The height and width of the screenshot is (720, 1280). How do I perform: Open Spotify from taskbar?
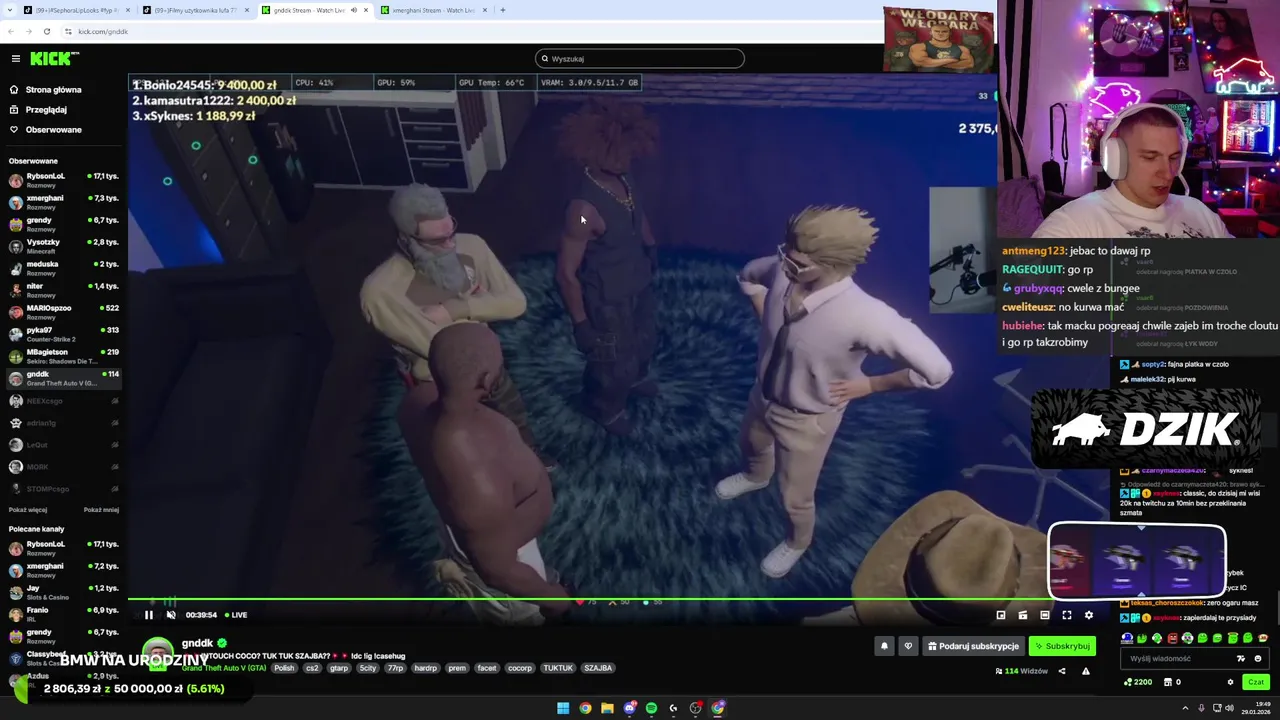tap(651, 708)
